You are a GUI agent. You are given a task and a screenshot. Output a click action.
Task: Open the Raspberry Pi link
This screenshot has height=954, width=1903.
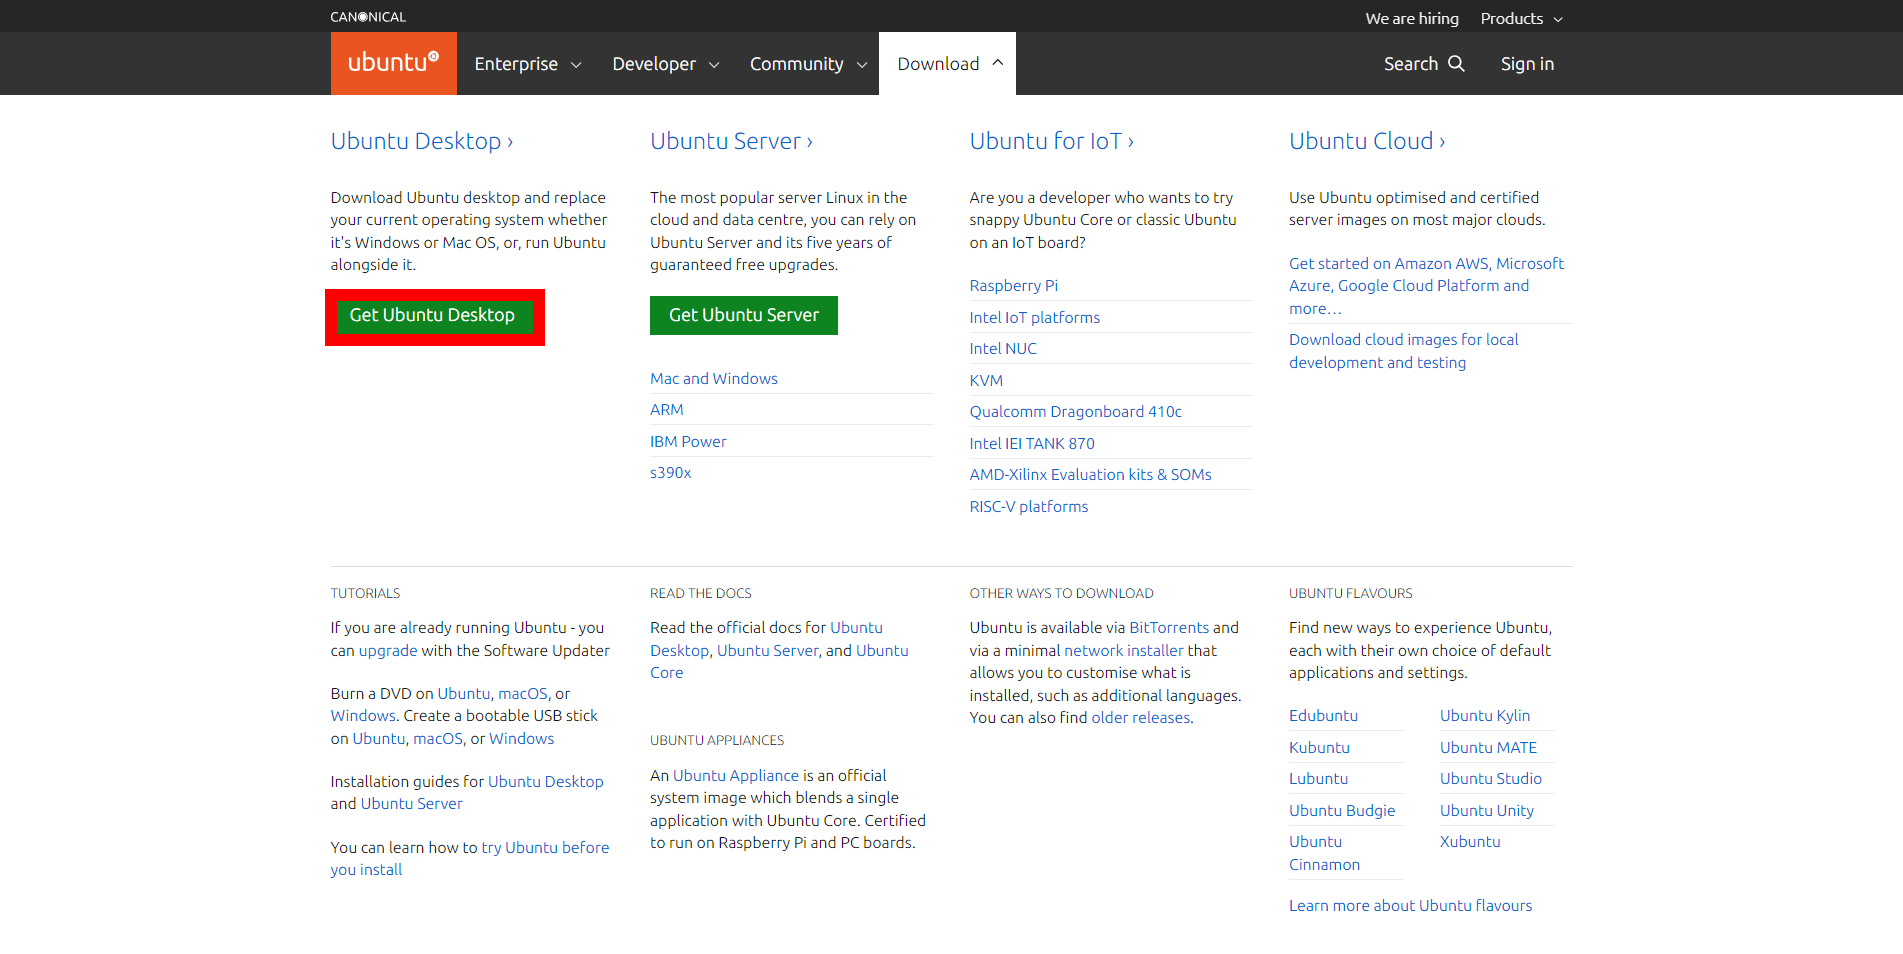click(1014, 286)
